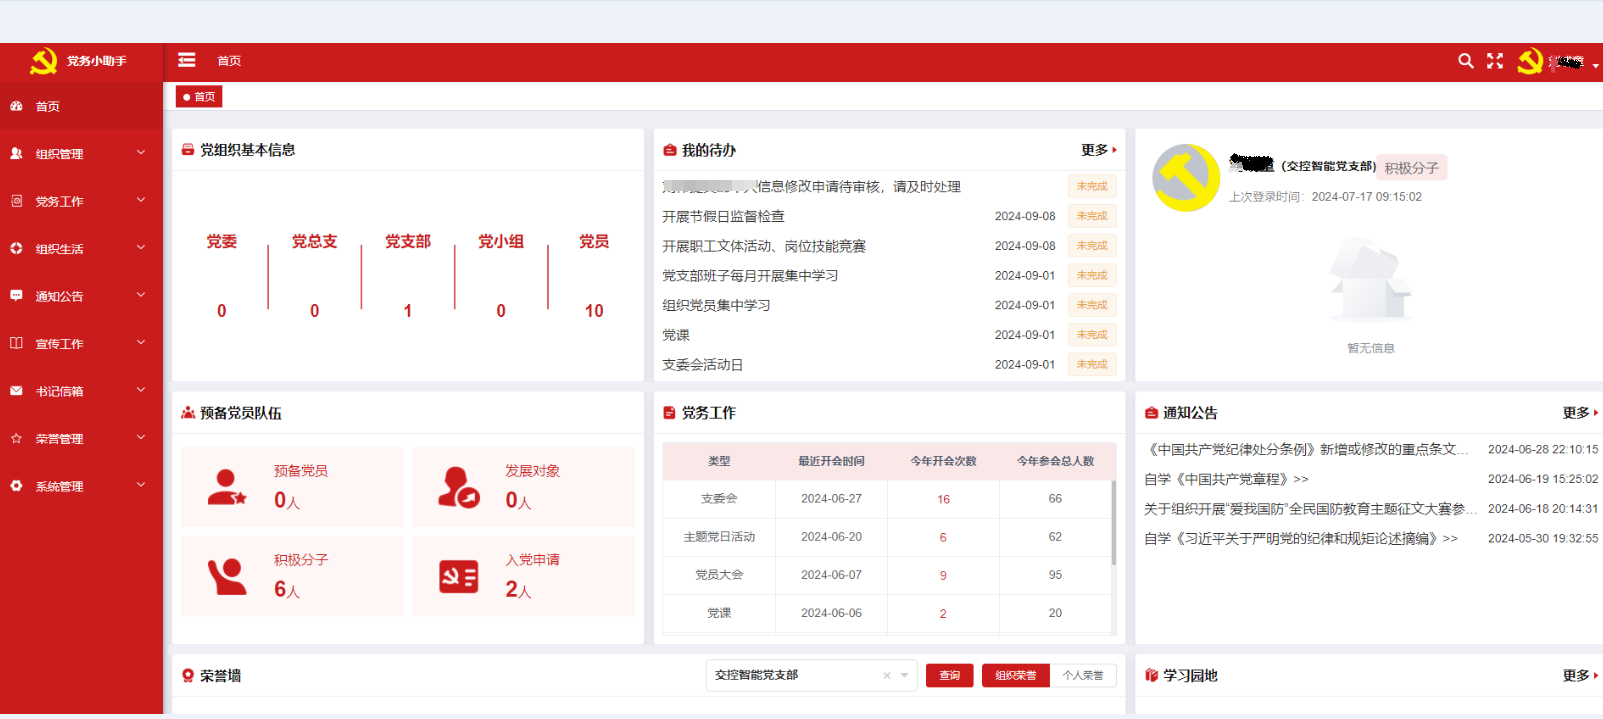
Task: Switch to the 首页 page tab
Action: click(x=199, y=97)
